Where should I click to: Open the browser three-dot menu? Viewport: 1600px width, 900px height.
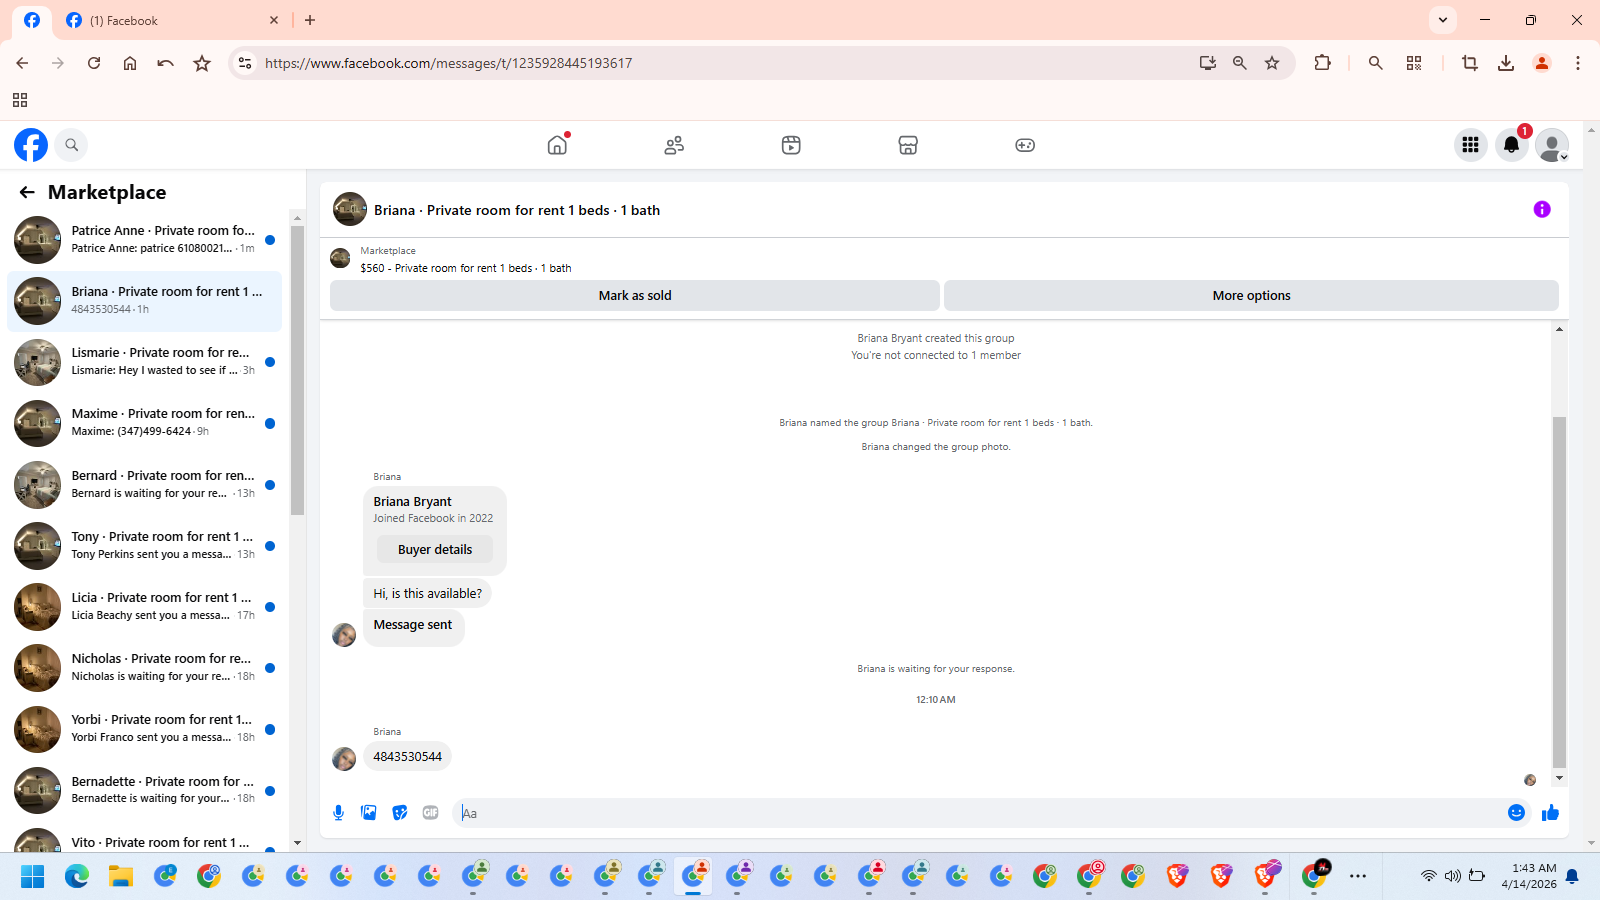pos(1578,63)
